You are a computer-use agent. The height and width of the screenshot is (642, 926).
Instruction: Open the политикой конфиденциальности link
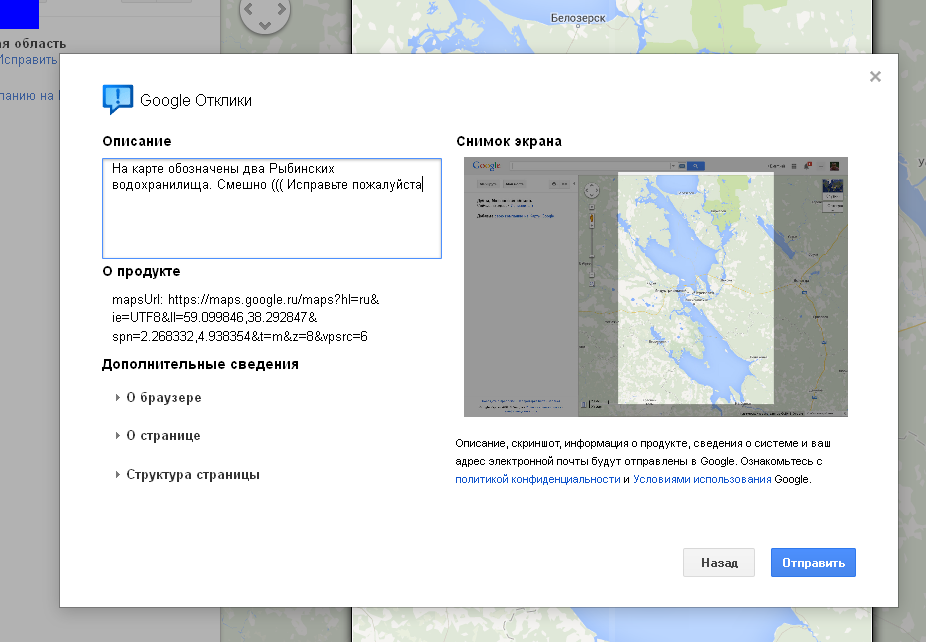tap(537, 479)
